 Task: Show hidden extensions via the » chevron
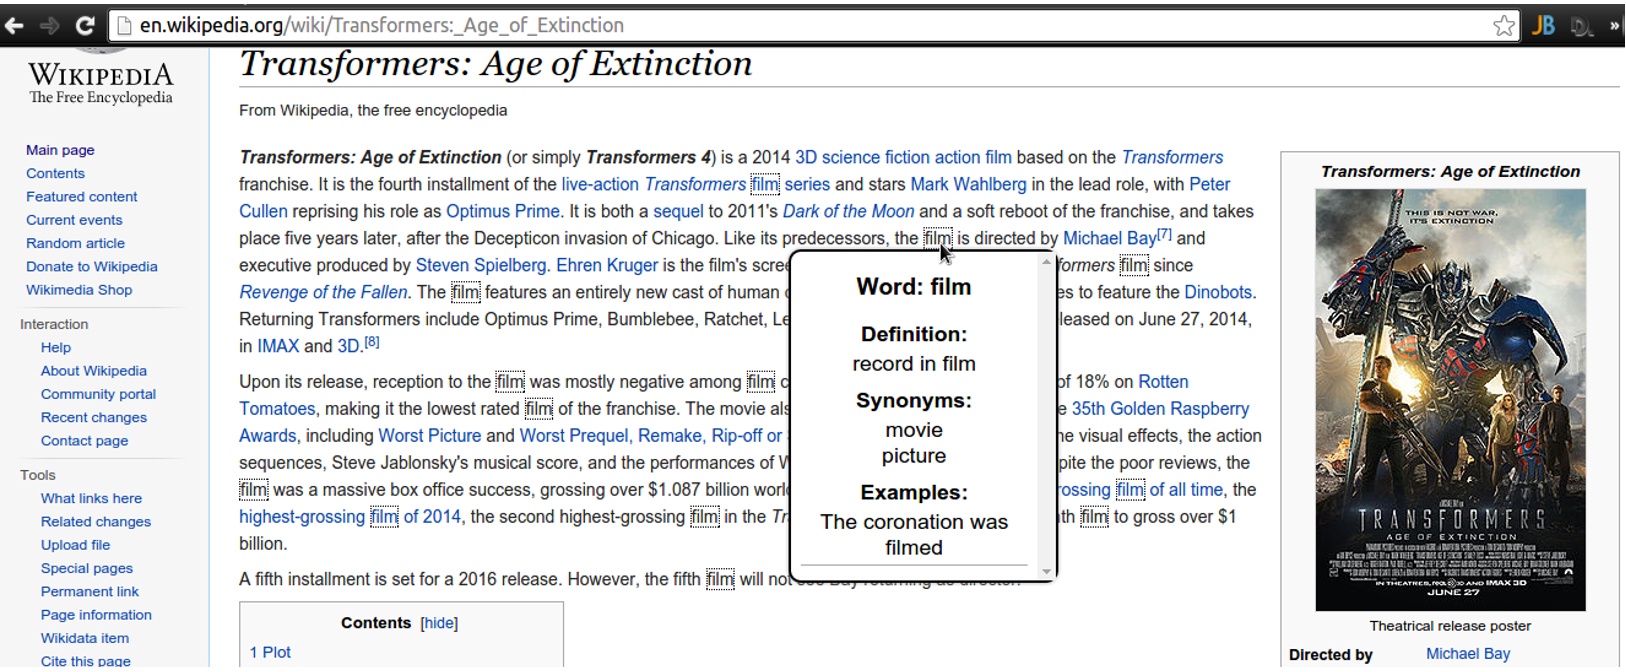click(x=1614, y=26)
